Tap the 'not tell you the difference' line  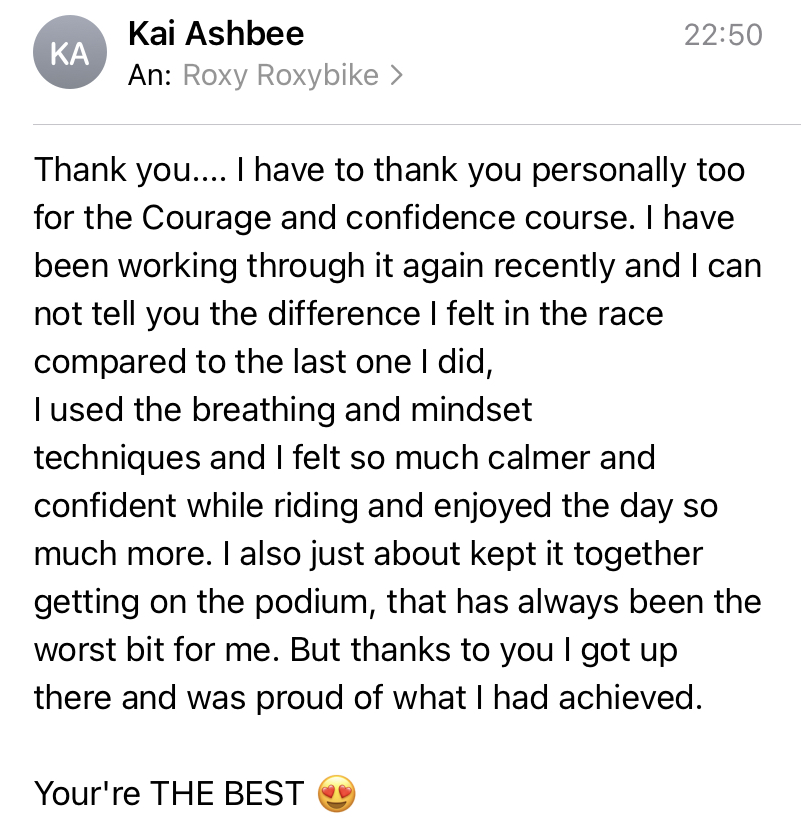click(x=348, y=314)
